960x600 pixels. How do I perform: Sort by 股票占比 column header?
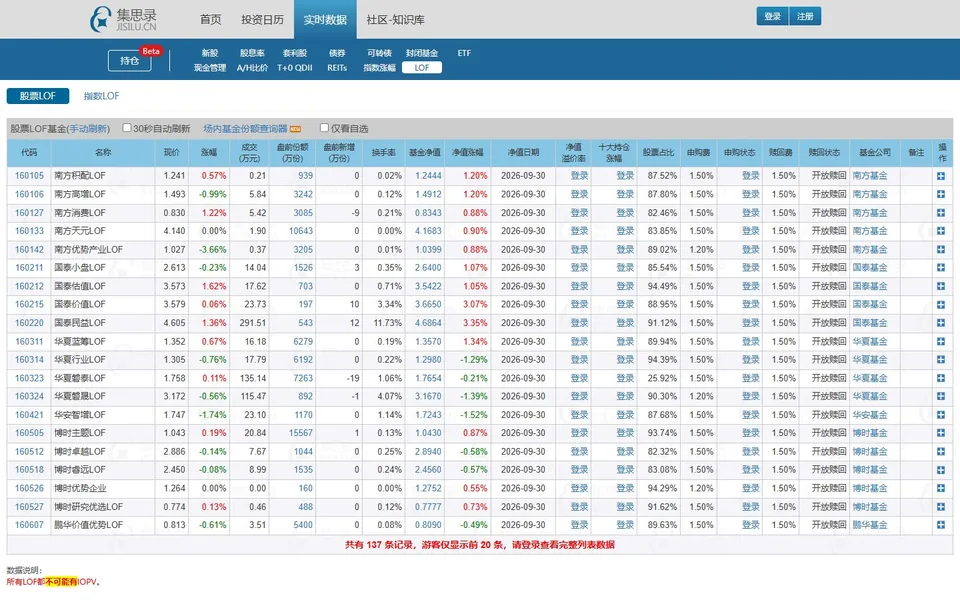point(659,152)
